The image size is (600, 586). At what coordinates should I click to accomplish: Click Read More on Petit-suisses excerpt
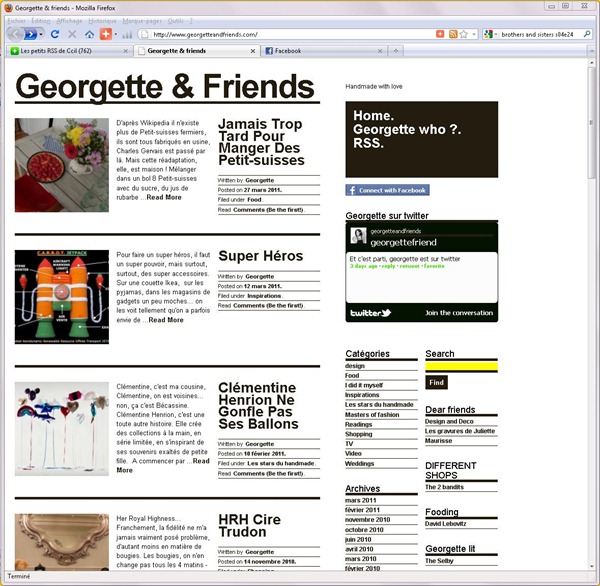[164, 198]
